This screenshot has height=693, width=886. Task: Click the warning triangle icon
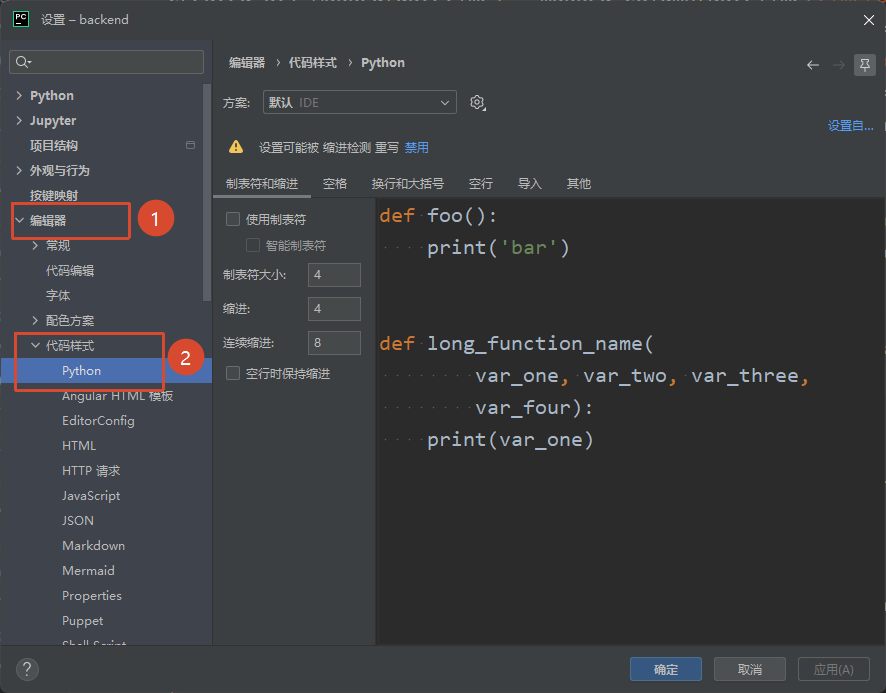236,147
